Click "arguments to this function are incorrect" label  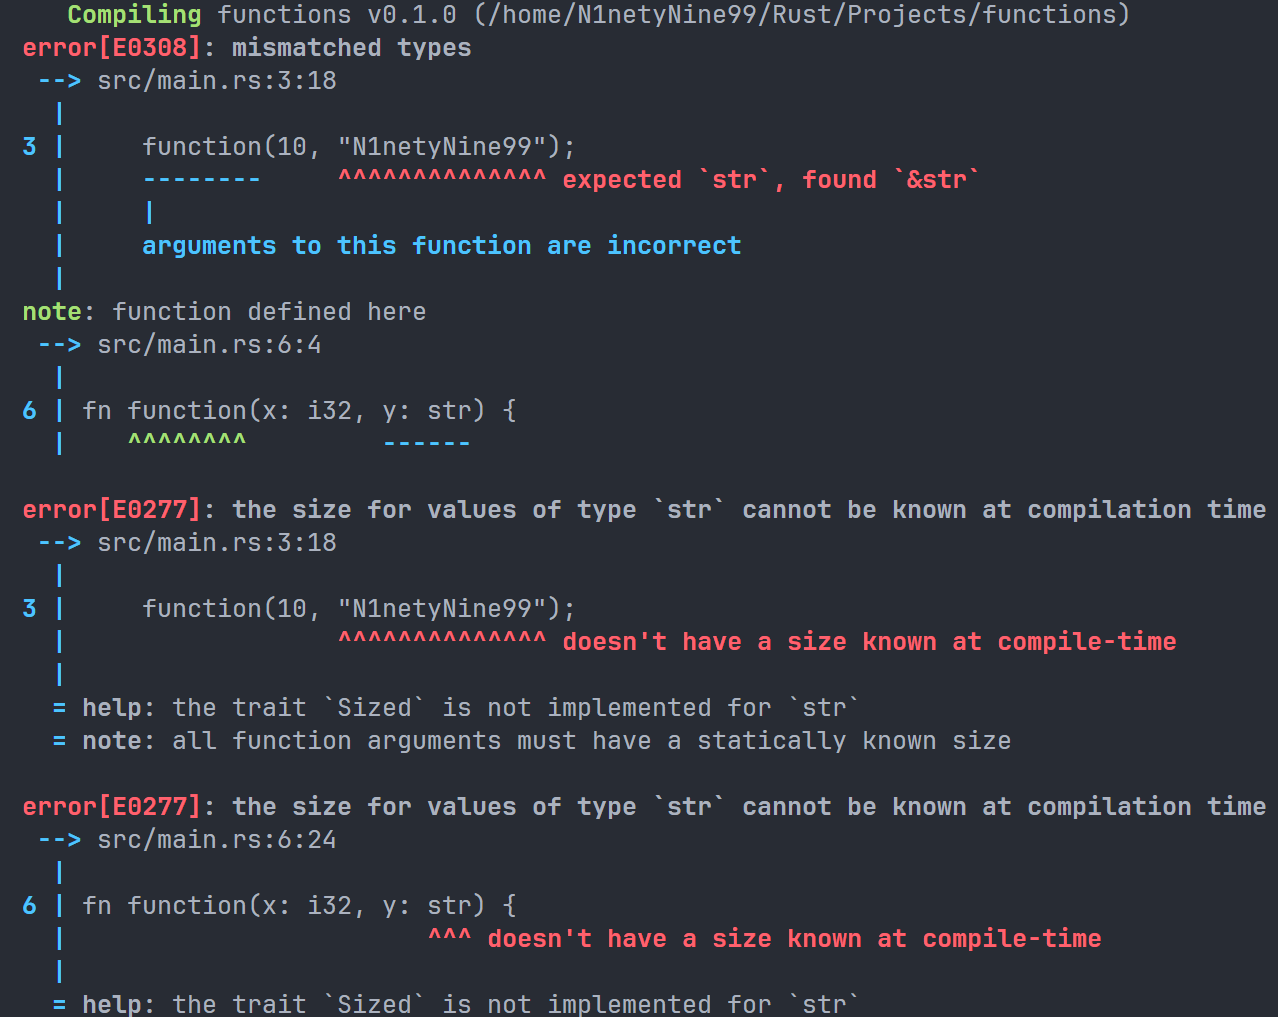[441, 246]
